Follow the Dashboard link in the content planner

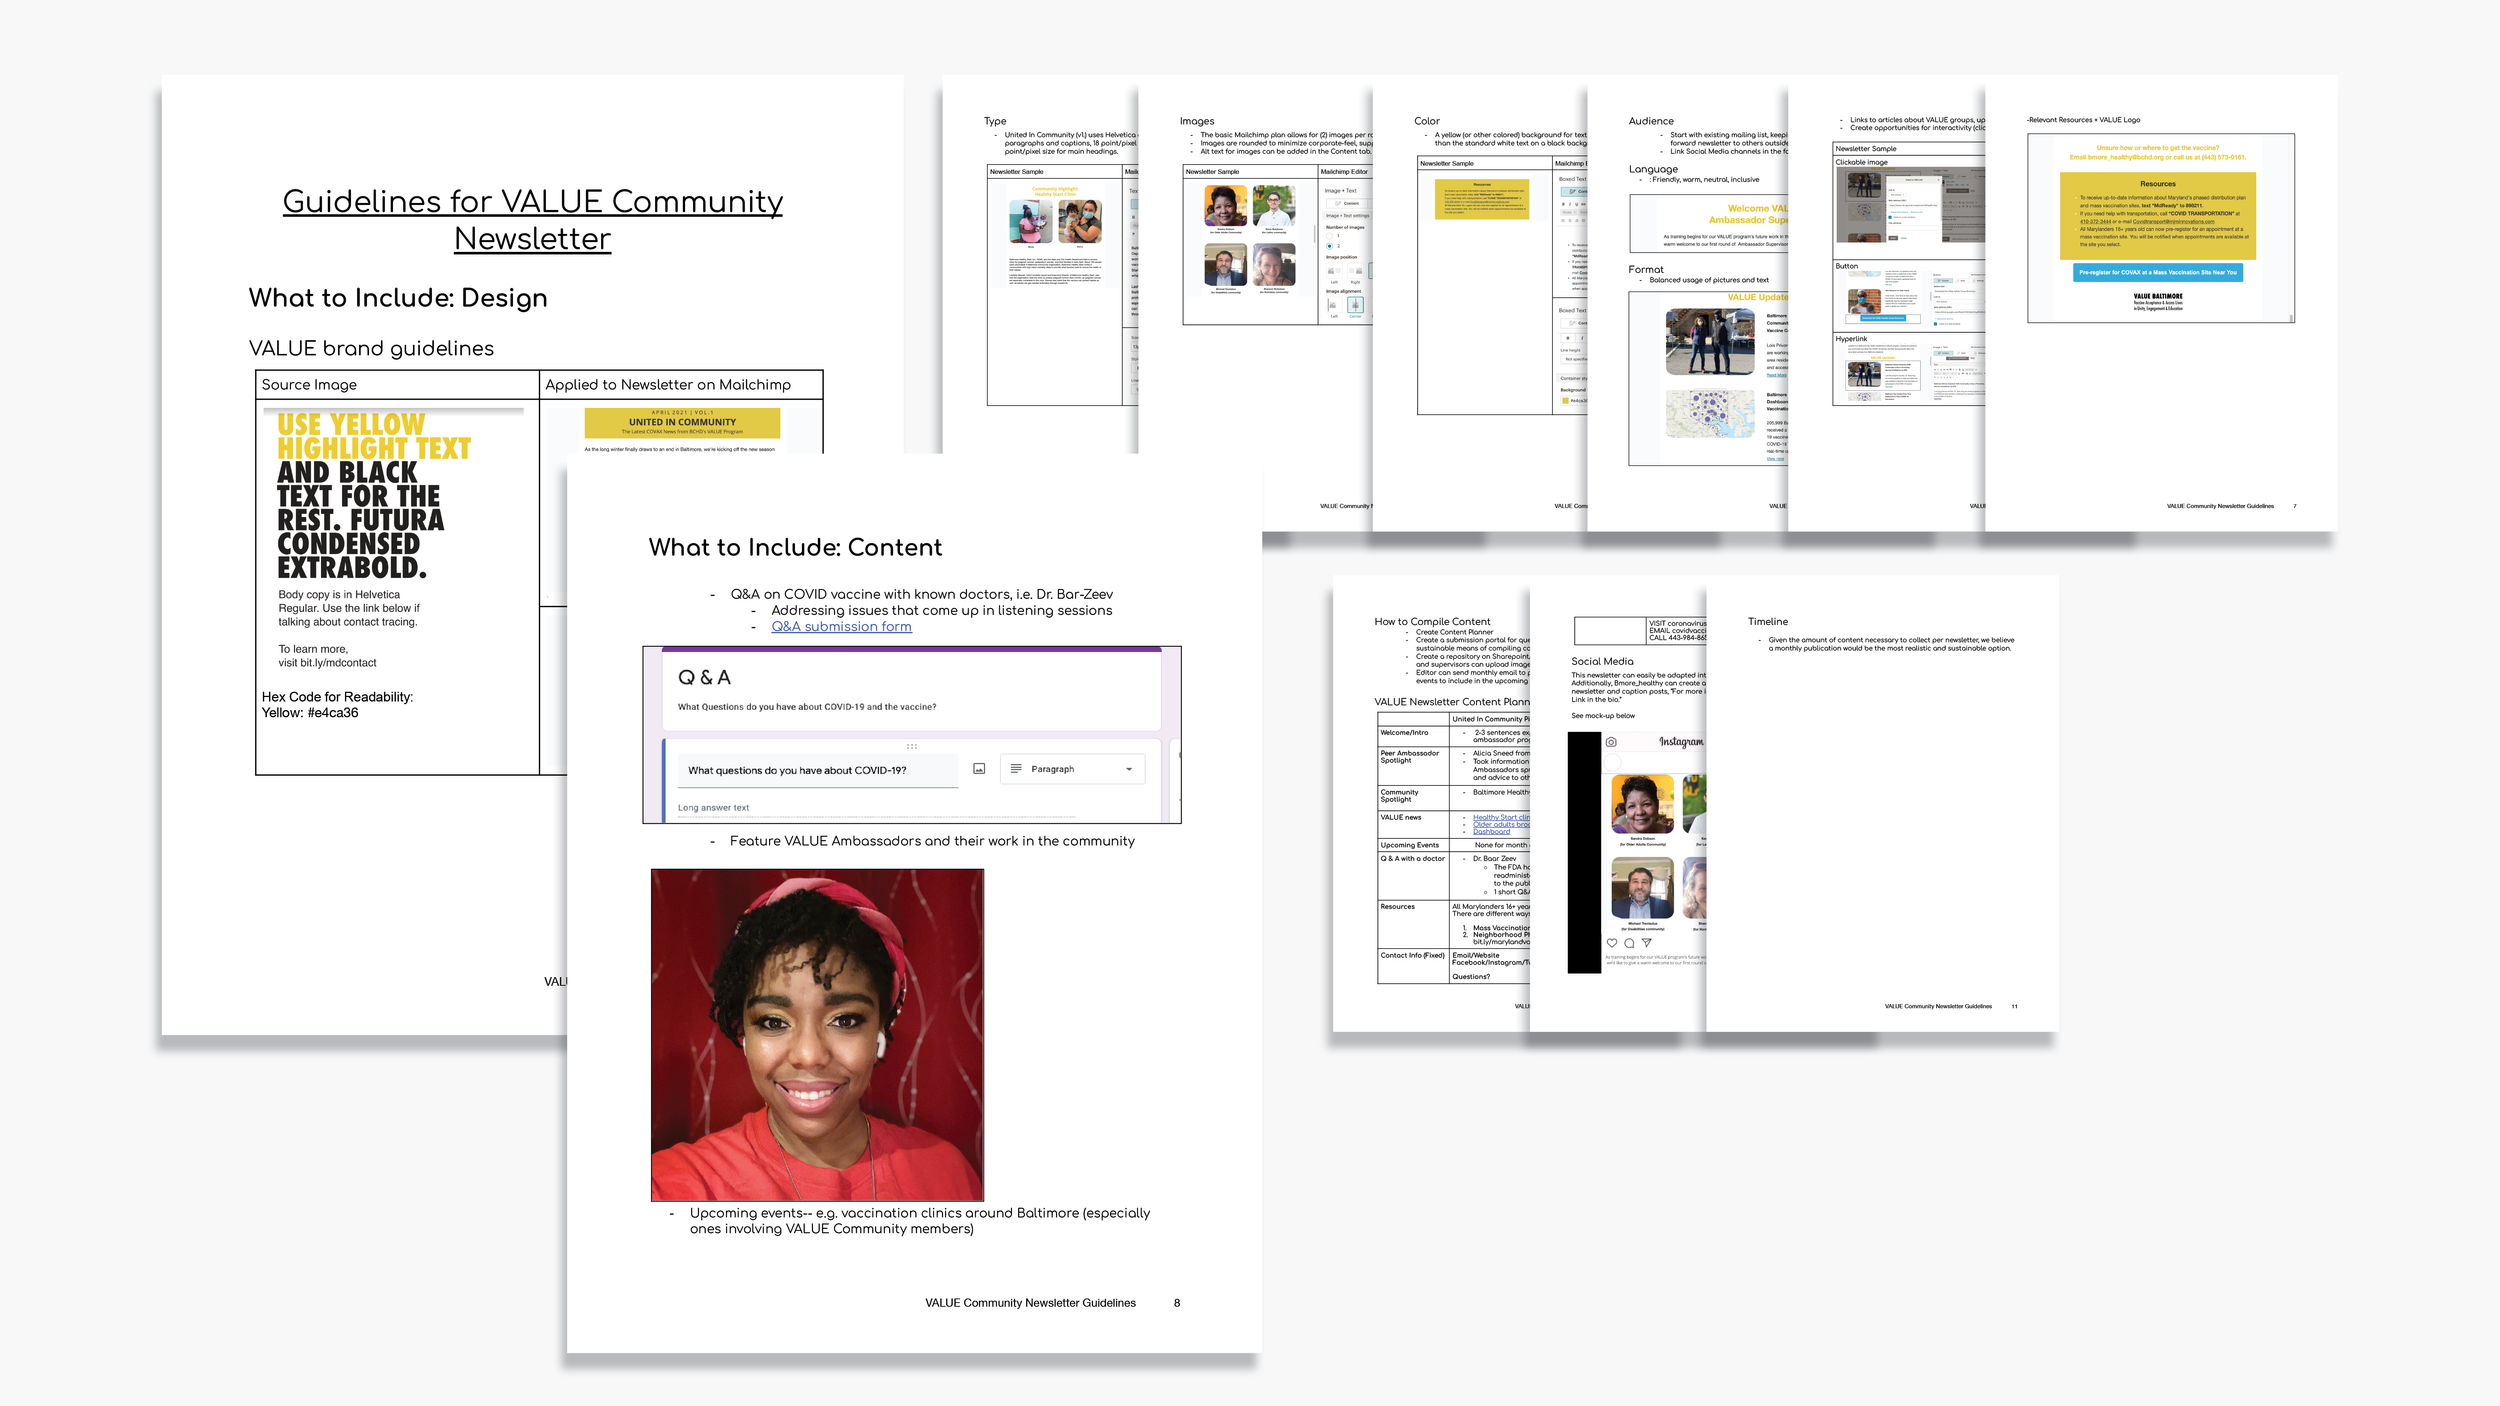click(x=1491, y=831)
